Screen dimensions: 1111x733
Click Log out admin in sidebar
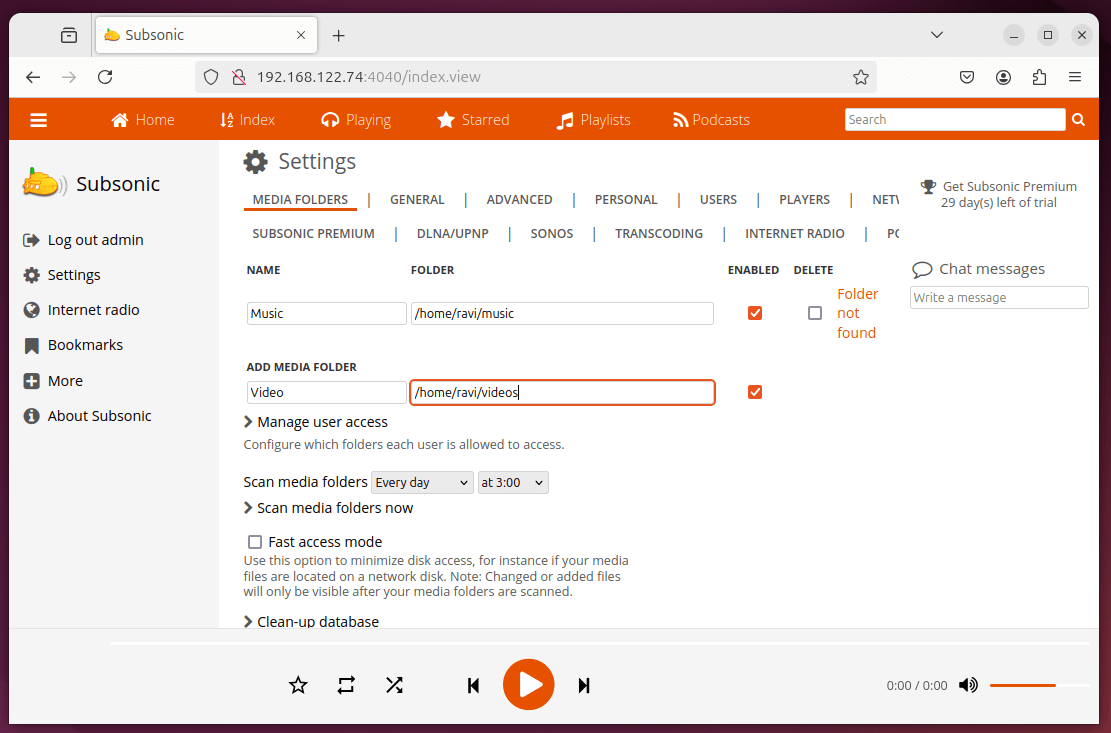pos(95,240)
